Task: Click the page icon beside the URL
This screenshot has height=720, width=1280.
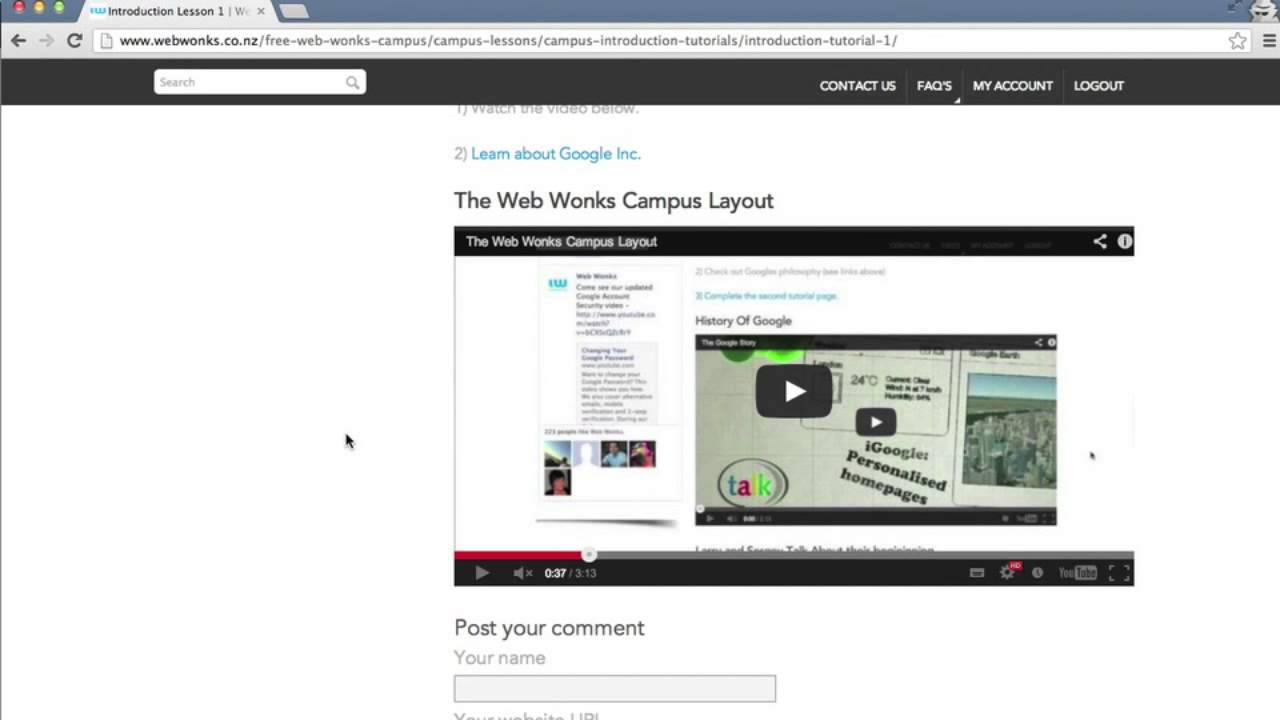Action: coord(106,41)
